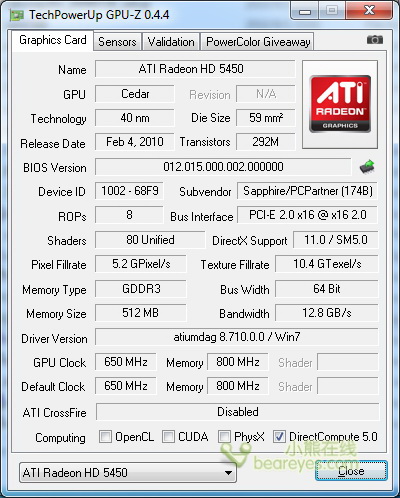
Task: Uncheck the DirectCompute 5.0 checkbox
Action: [x=279, y=436]
